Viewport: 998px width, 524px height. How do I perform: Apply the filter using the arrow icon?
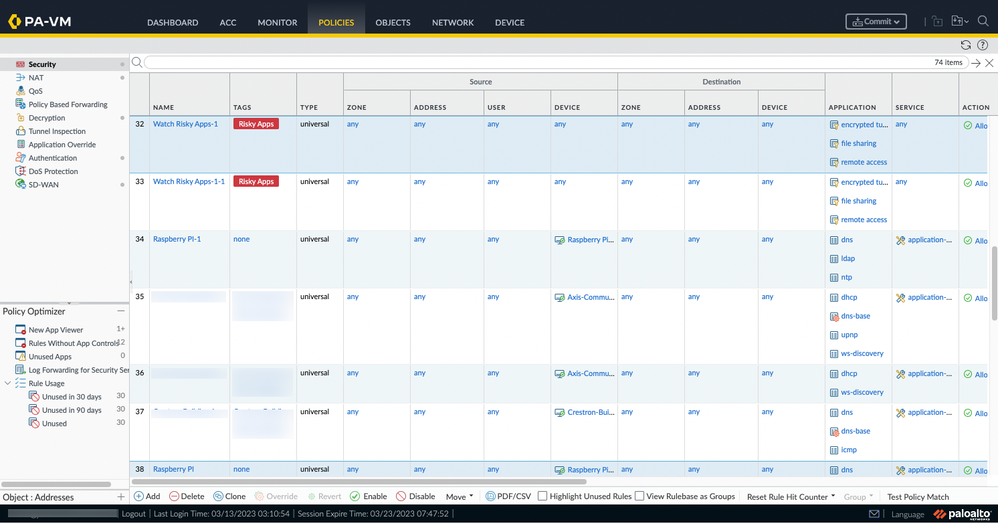pyautogui.click(x=975, y=63)
